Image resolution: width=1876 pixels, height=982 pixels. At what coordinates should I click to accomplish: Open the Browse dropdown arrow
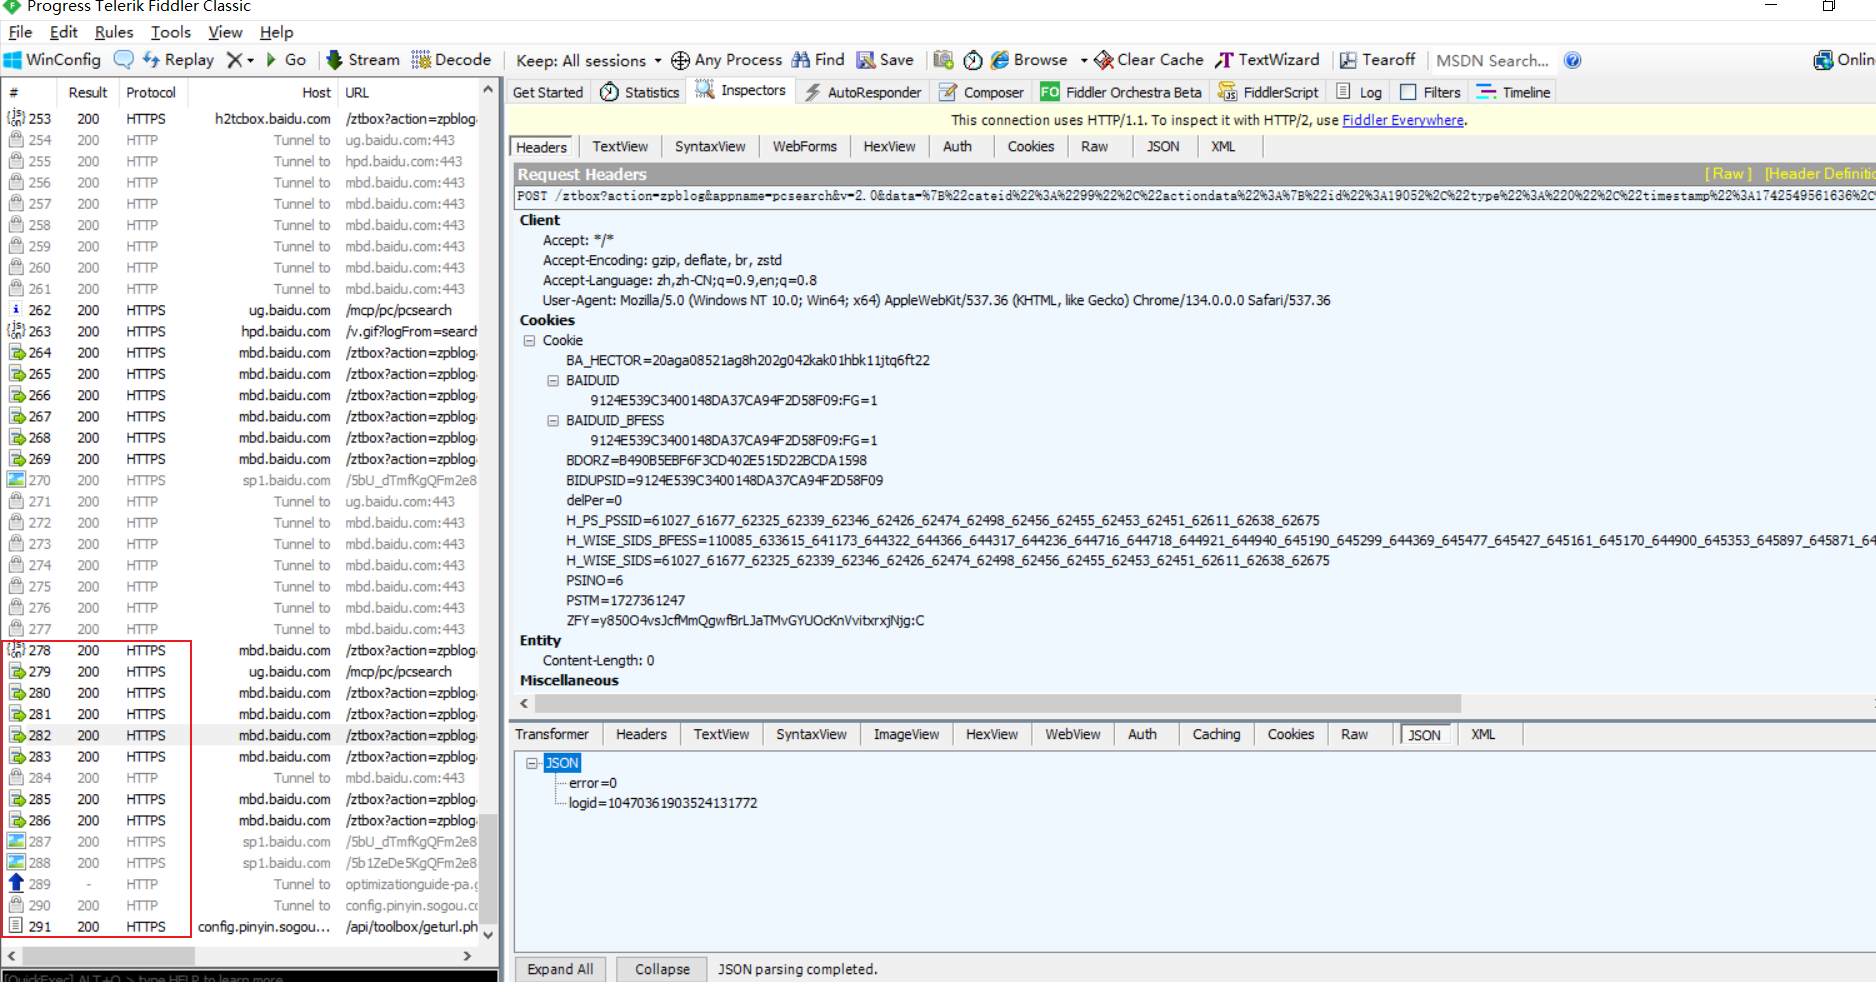coord(1084,60)
